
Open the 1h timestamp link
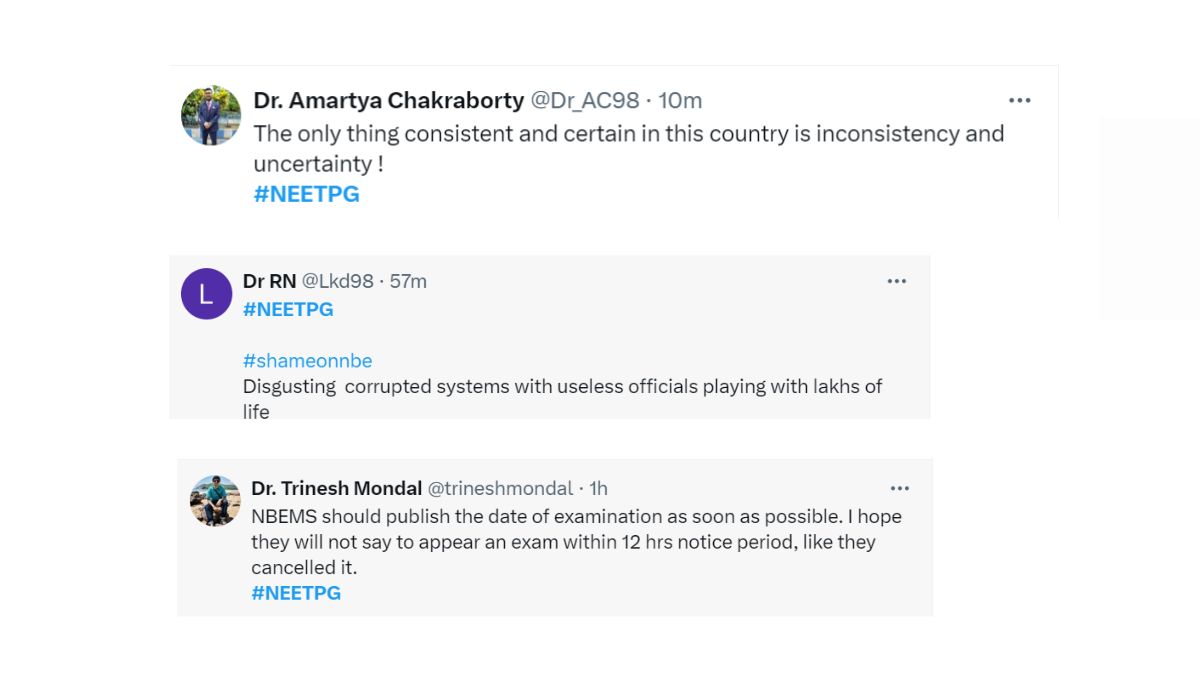pyautogui.click(x=598, y=489)
